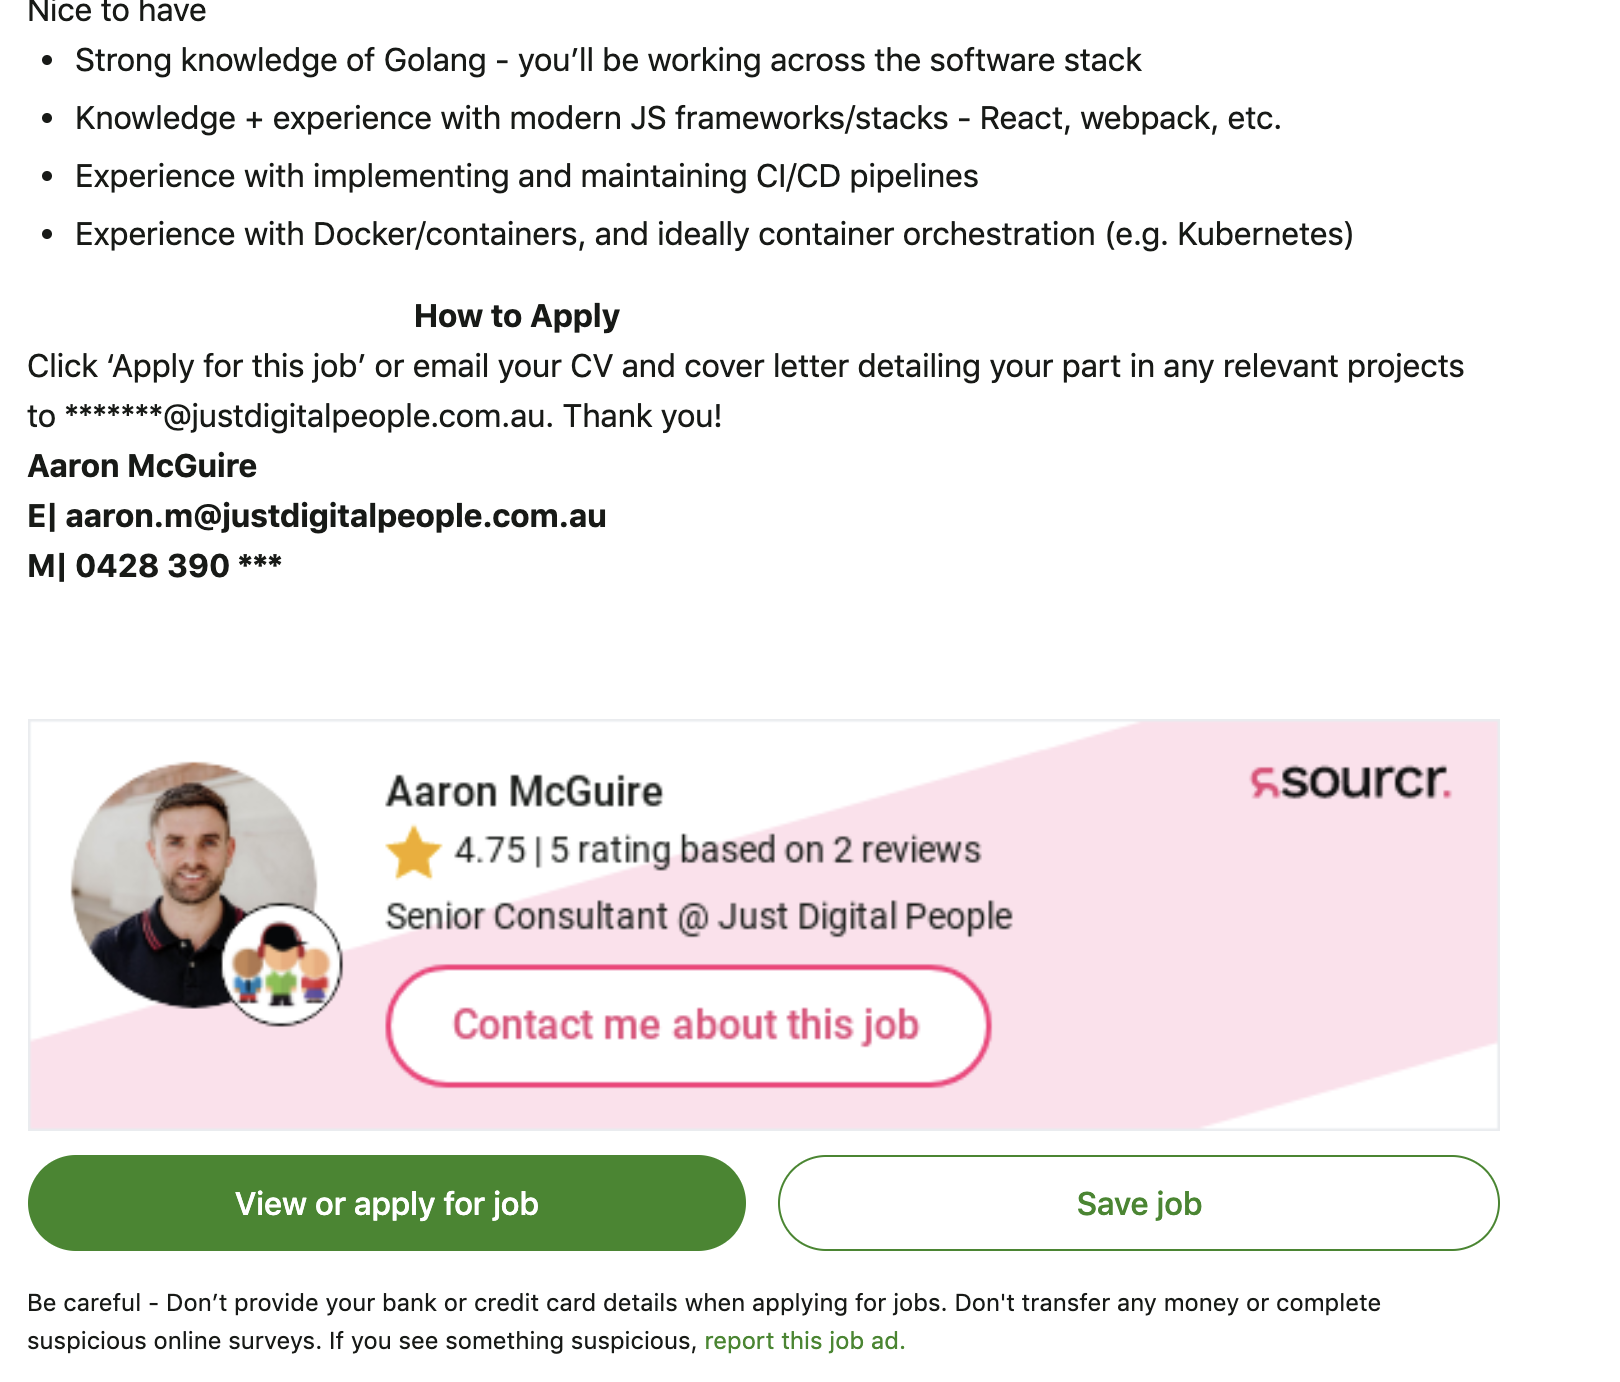
Task: Click the '4.75 | 5 rating based on 2 reviews' text
Action: tap(717, 850)
